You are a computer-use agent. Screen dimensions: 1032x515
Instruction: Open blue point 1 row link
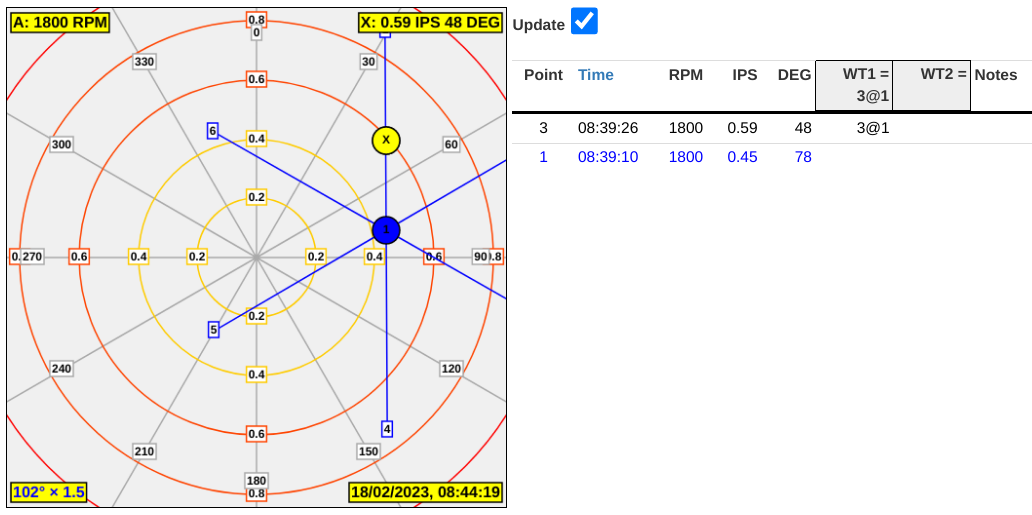tap(543, 157)
